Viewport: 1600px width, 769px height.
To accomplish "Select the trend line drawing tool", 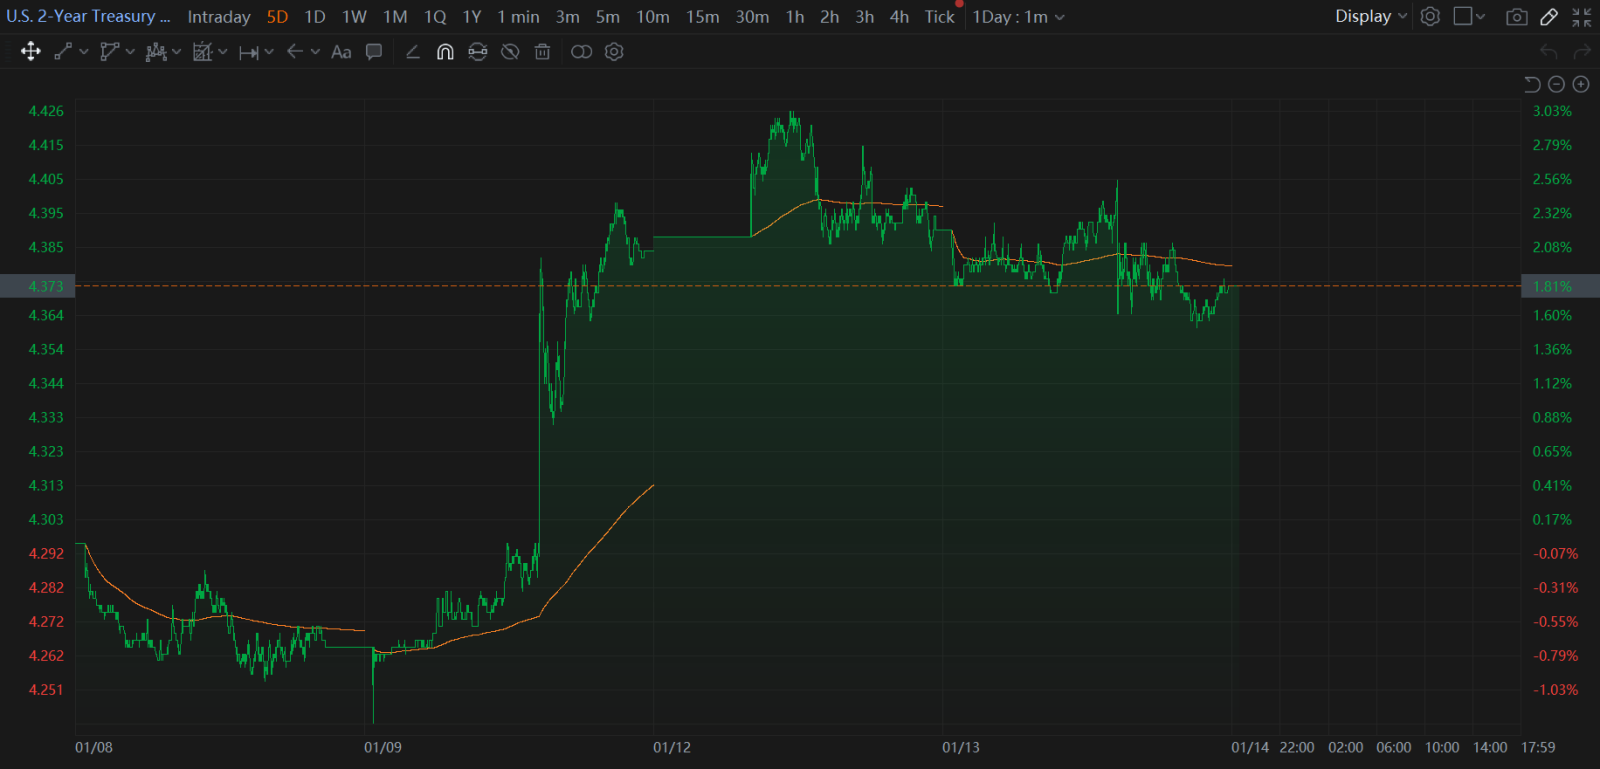I will (63, 51).
